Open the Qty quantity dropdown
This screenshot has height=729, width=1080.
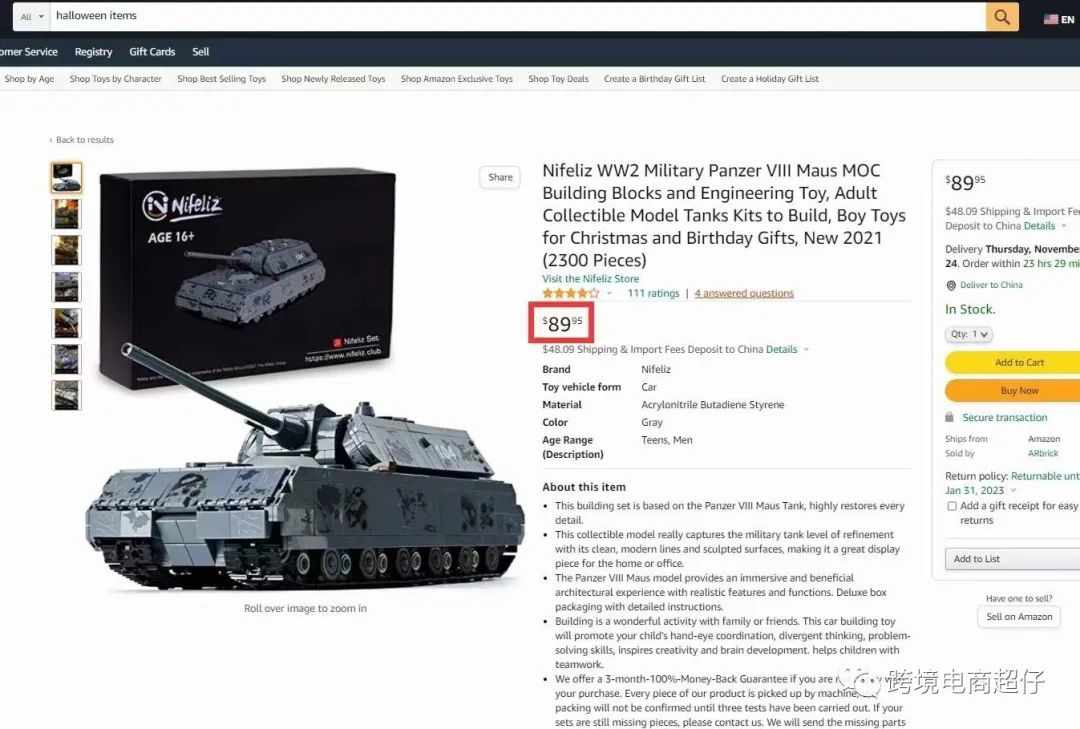968,334
